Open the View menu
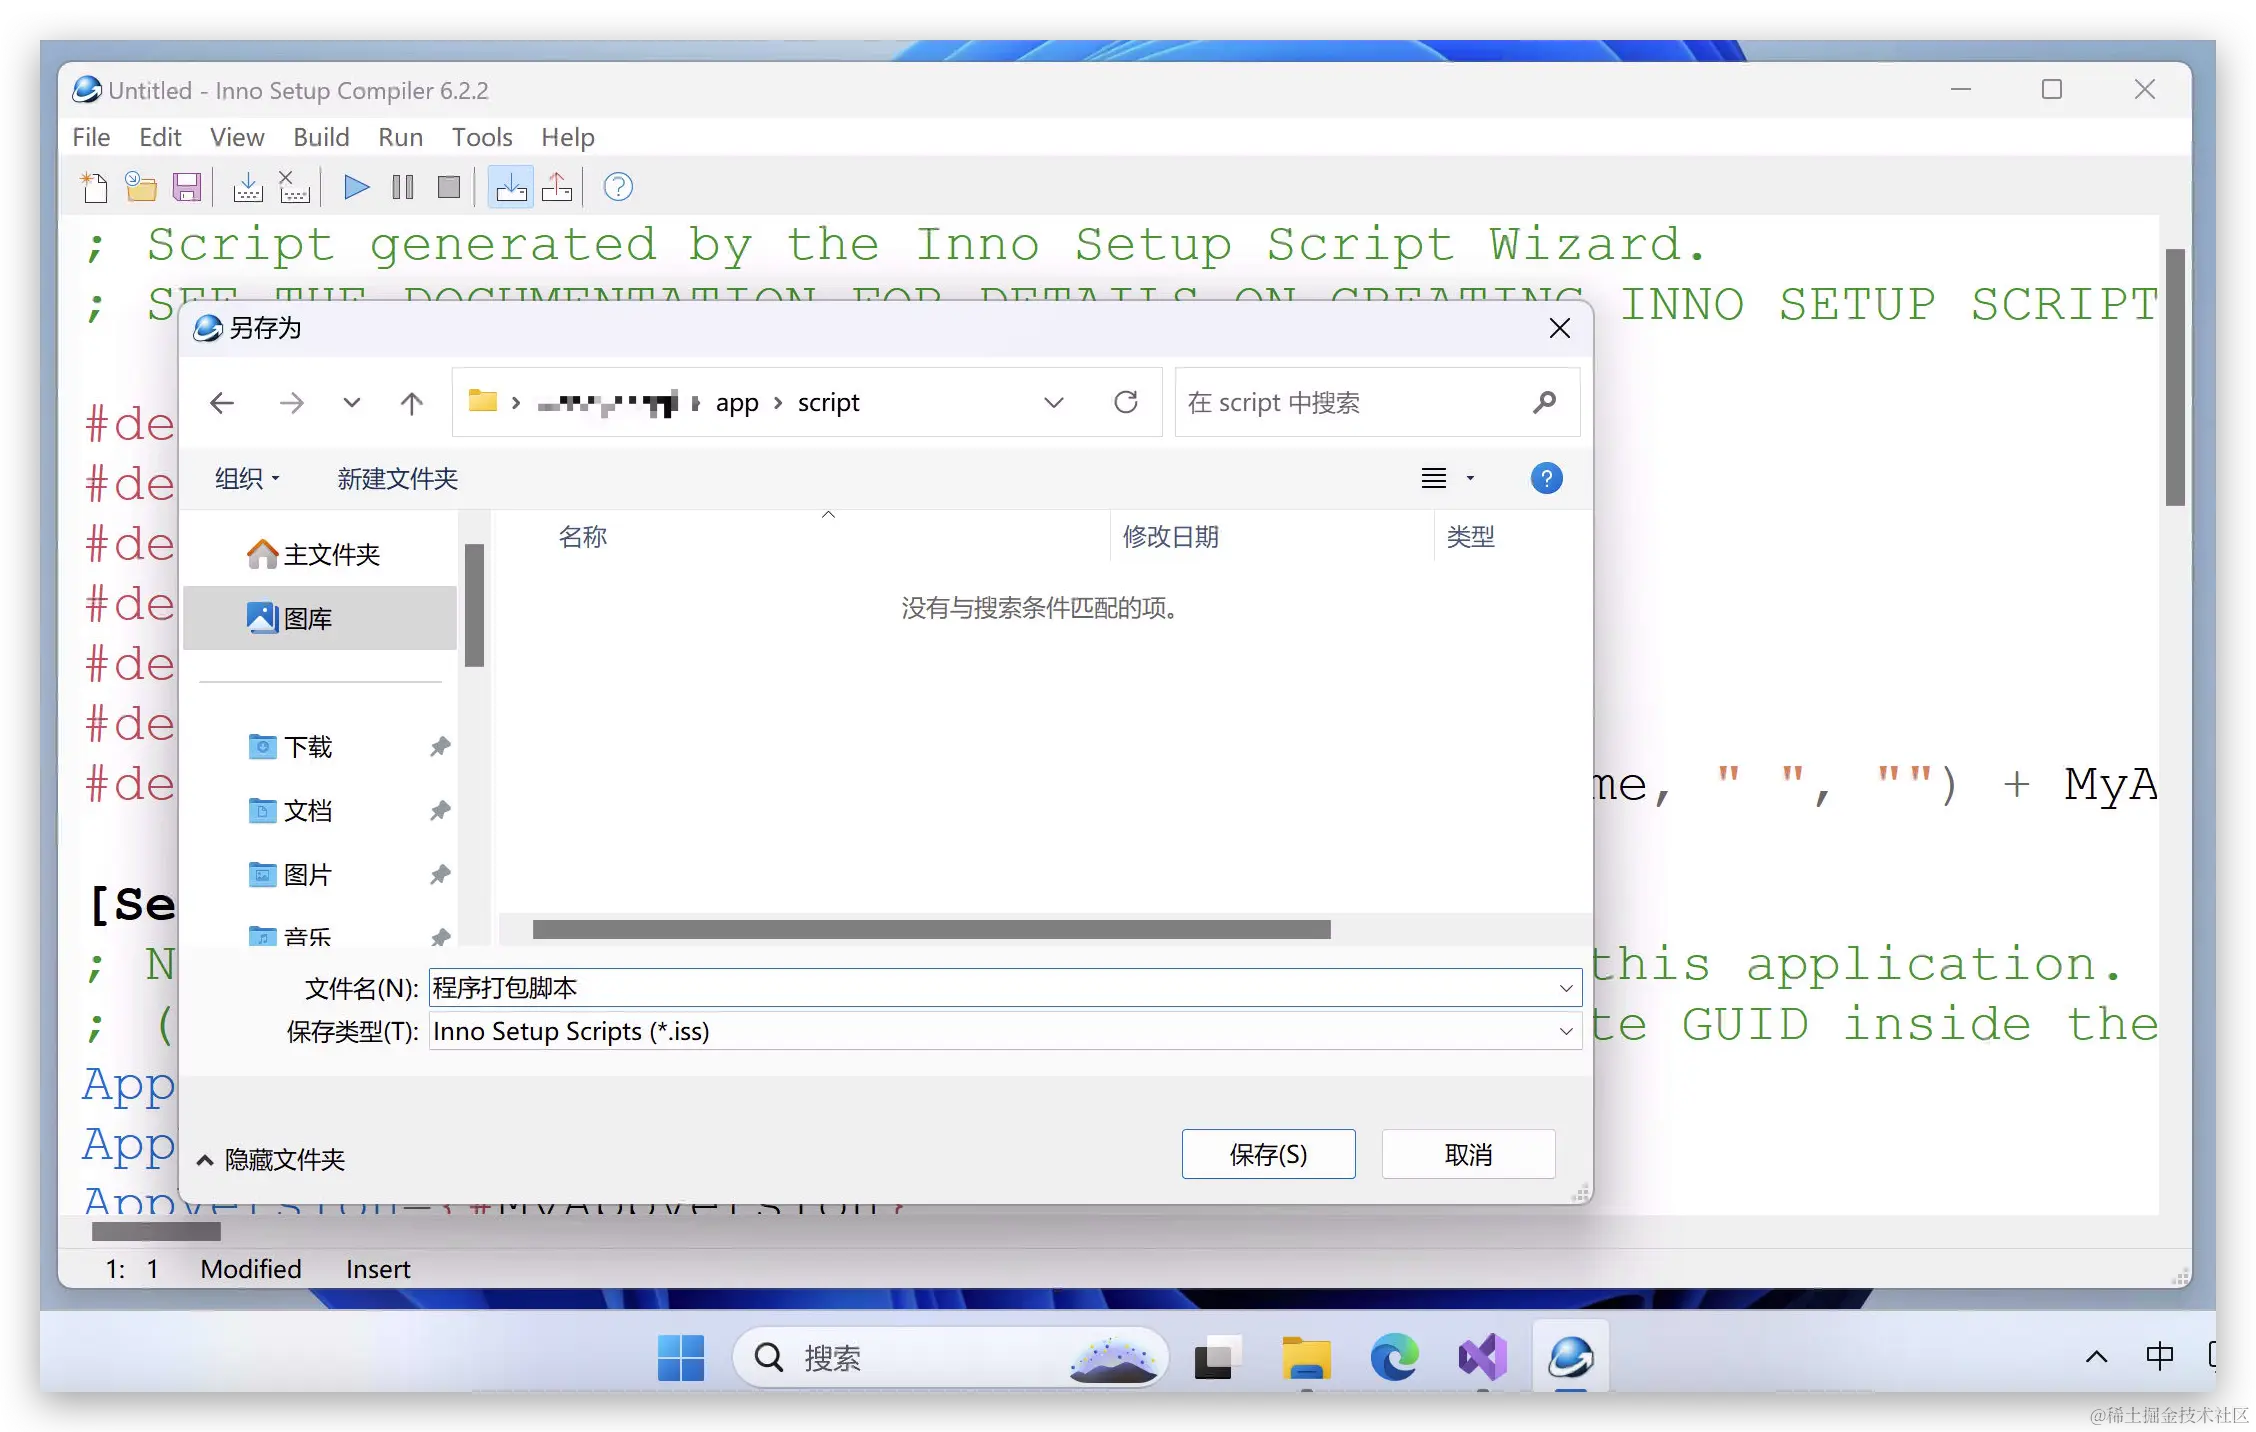This screenshot has height=1432, width=2256. tap(237, 137)
